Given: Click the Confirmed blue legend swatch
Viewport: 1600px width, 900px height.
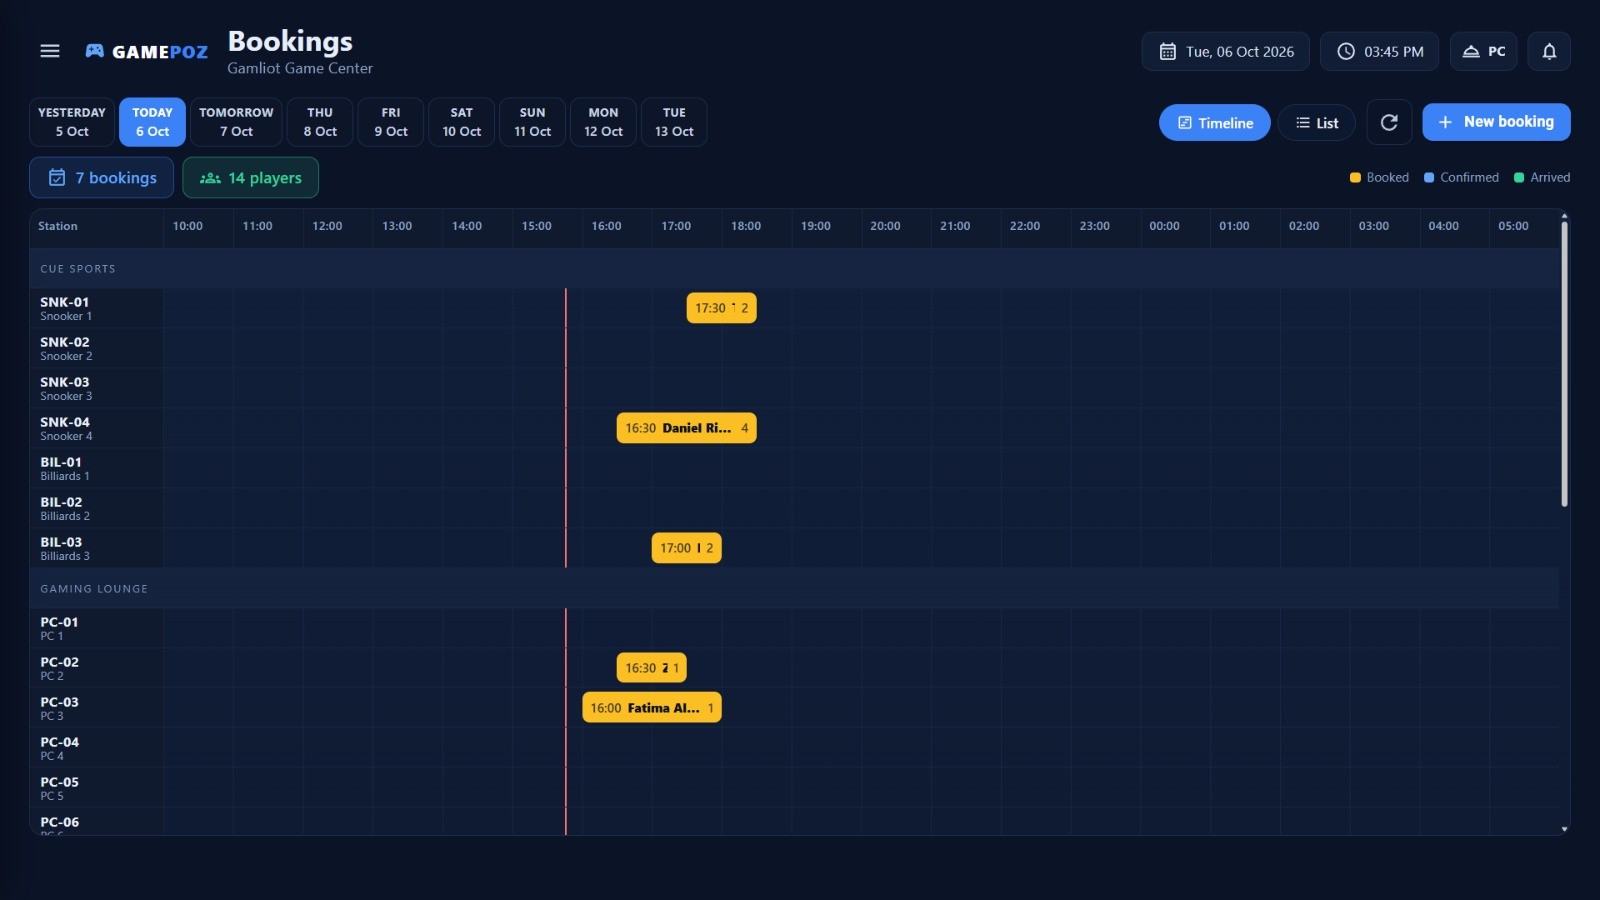Looking at the screenshot, I should (1429, 178).
